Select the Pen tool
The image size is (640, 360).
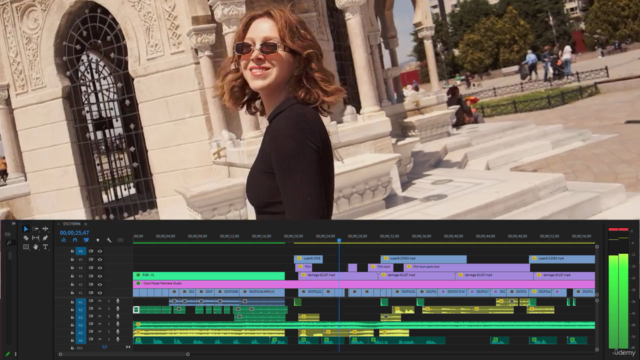tap(45, 238)
